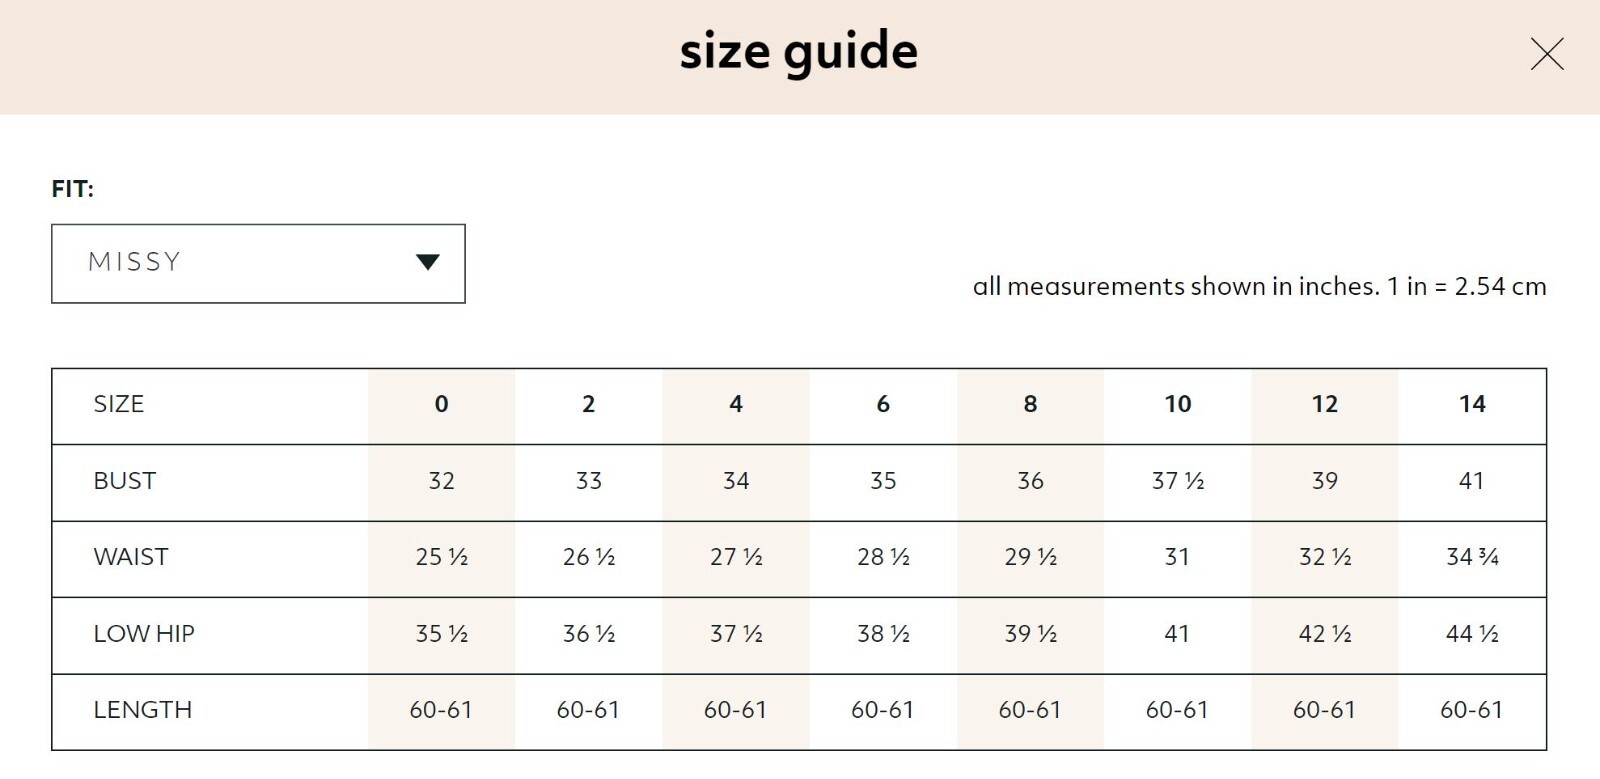The width and height of the screenshot is (1600, 779).
Task: Click the LENGTH row label
Action: tap(143, 710)
